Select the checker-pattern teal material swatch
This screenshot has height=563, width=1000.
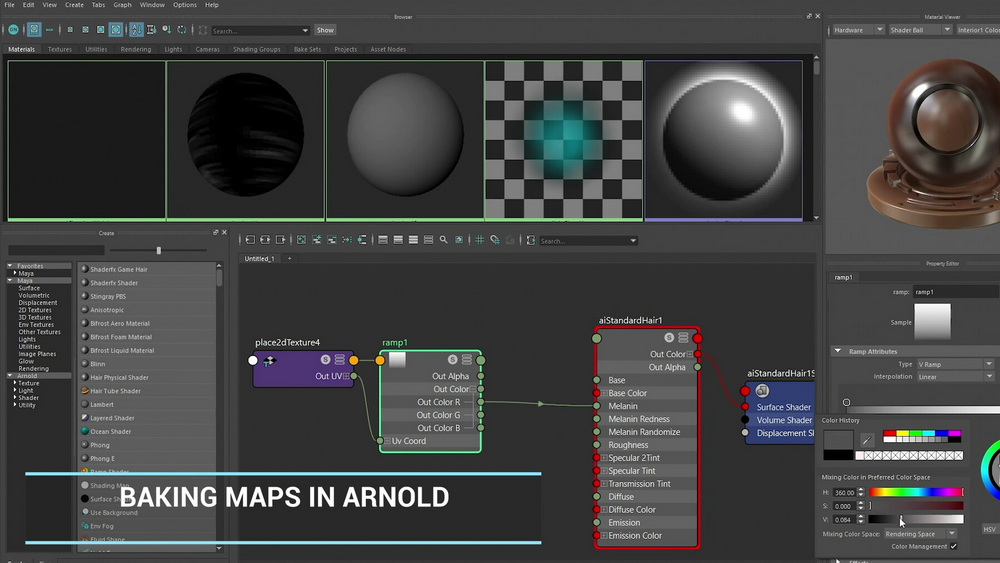tap(564, 140)
